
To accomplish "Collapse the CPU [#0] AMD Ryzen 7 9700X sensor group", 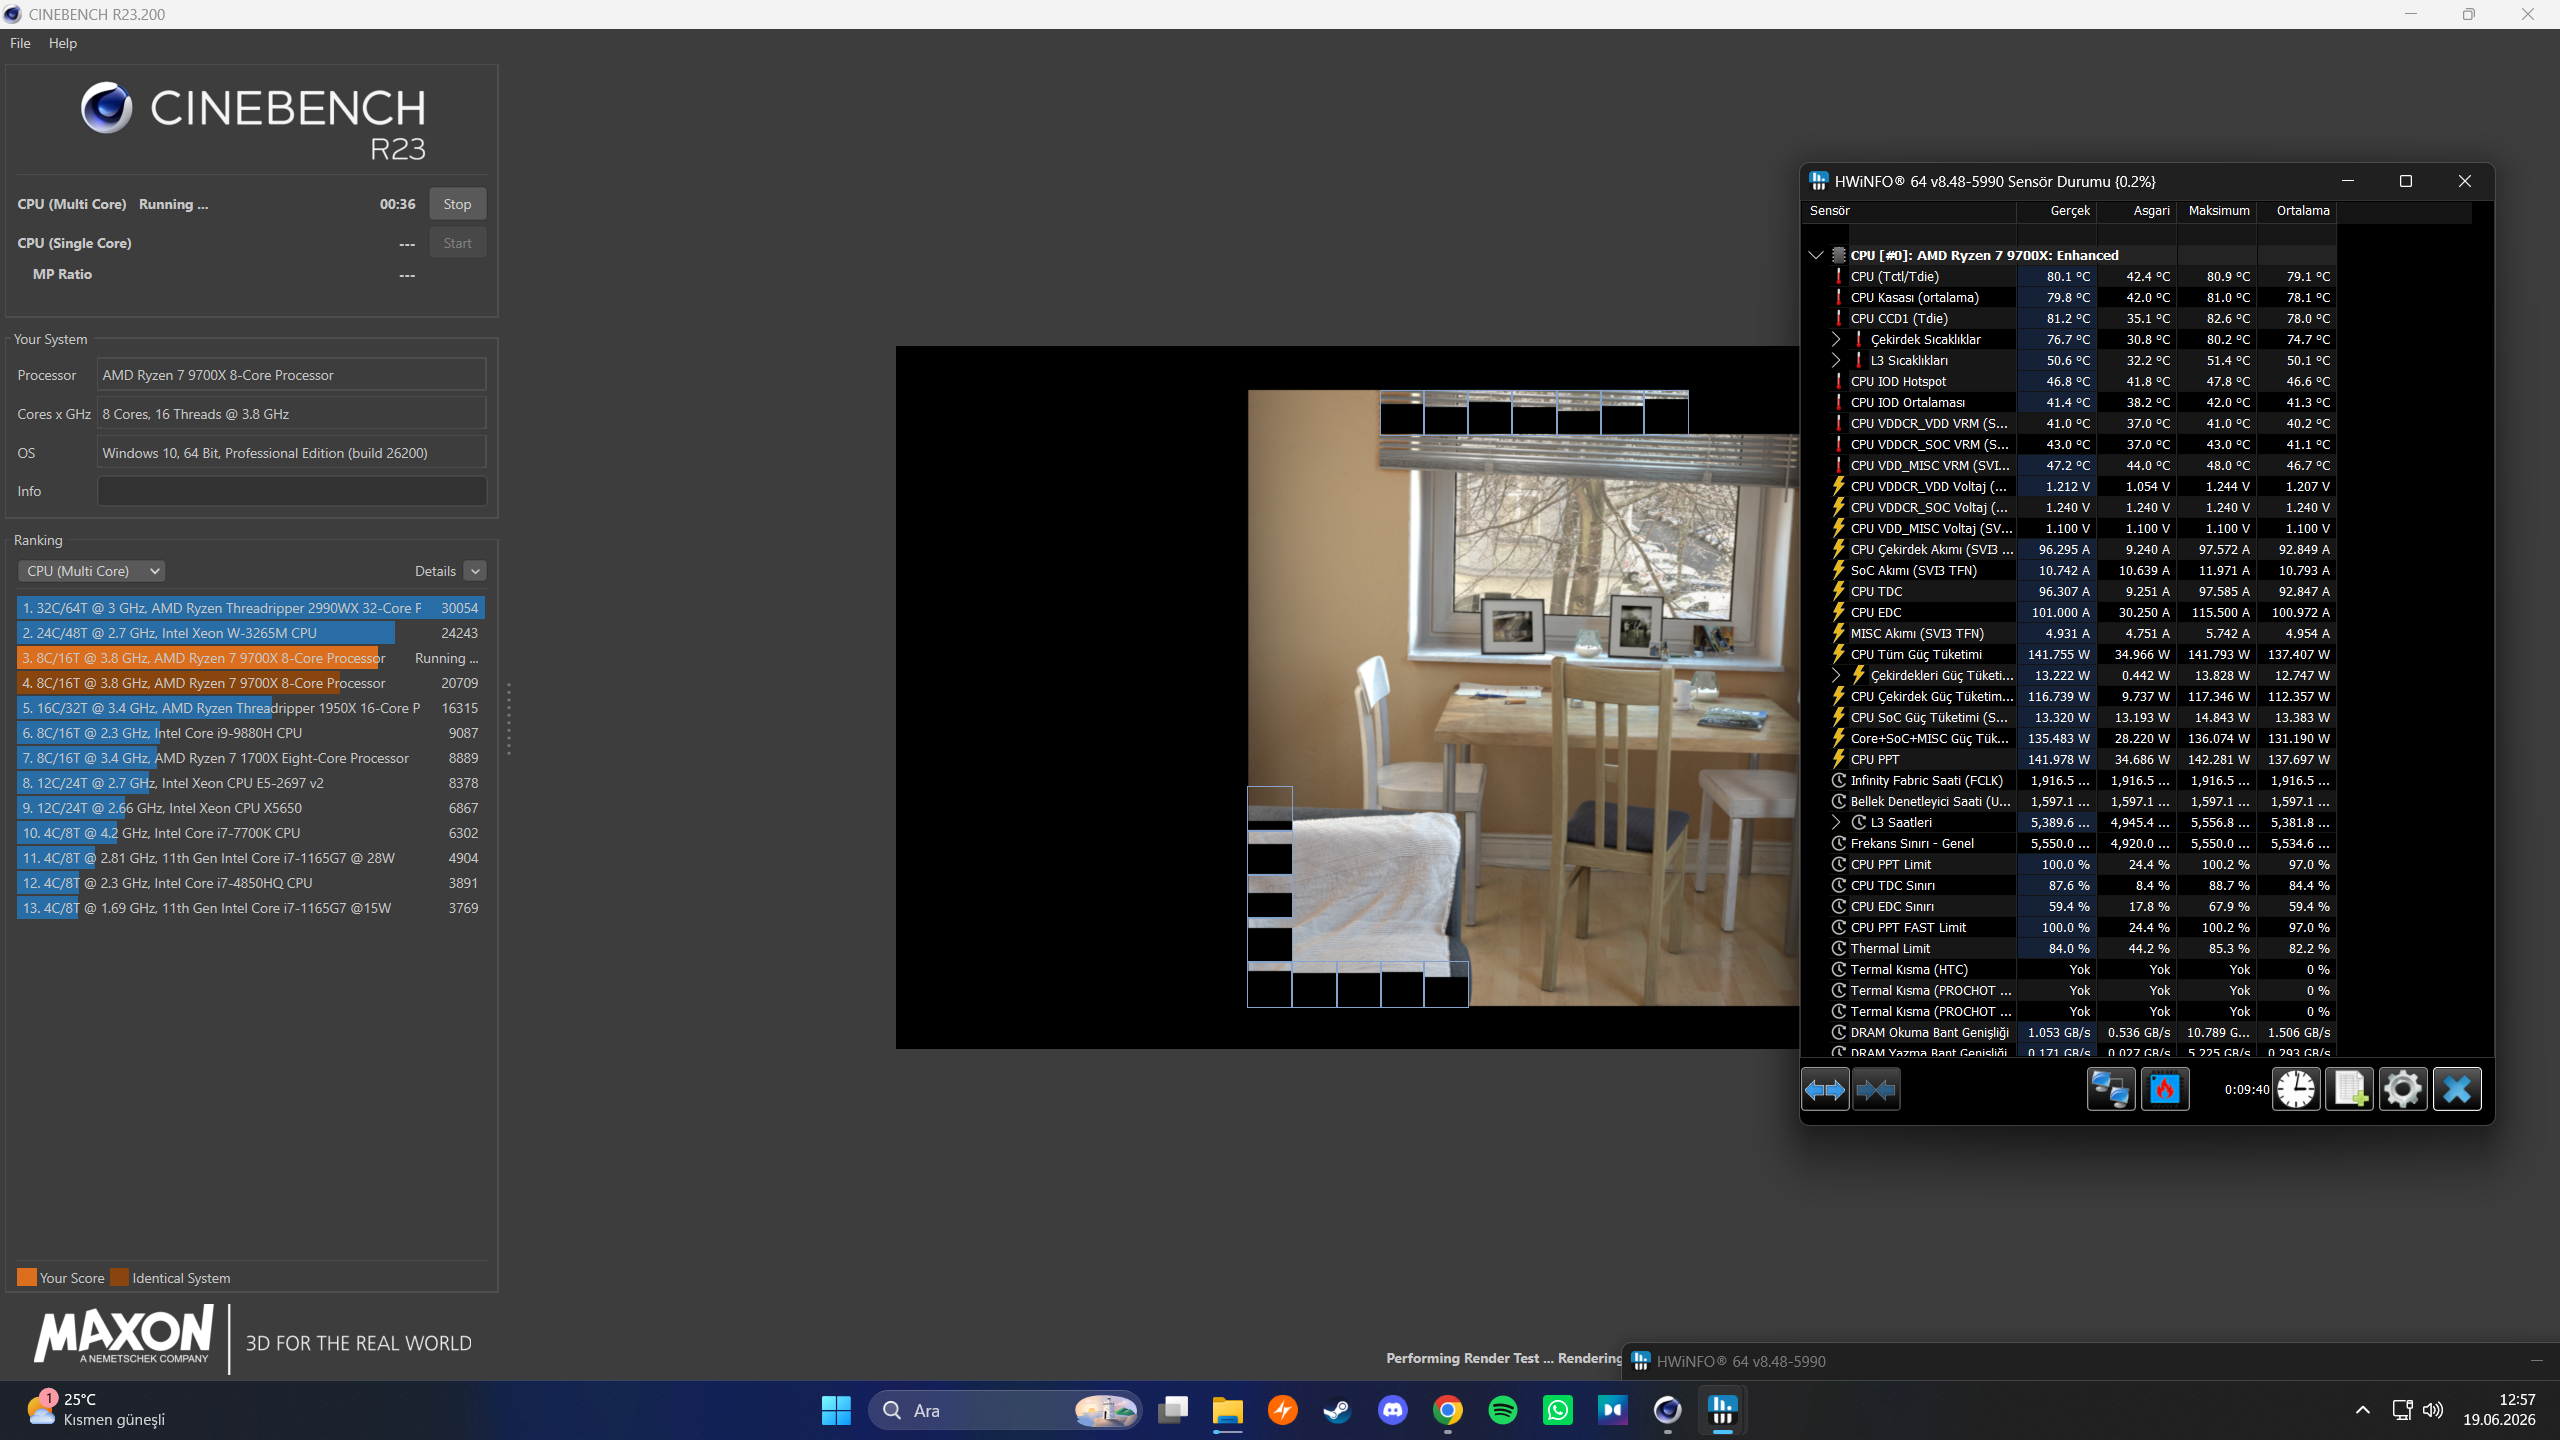I will point(1816,255).
